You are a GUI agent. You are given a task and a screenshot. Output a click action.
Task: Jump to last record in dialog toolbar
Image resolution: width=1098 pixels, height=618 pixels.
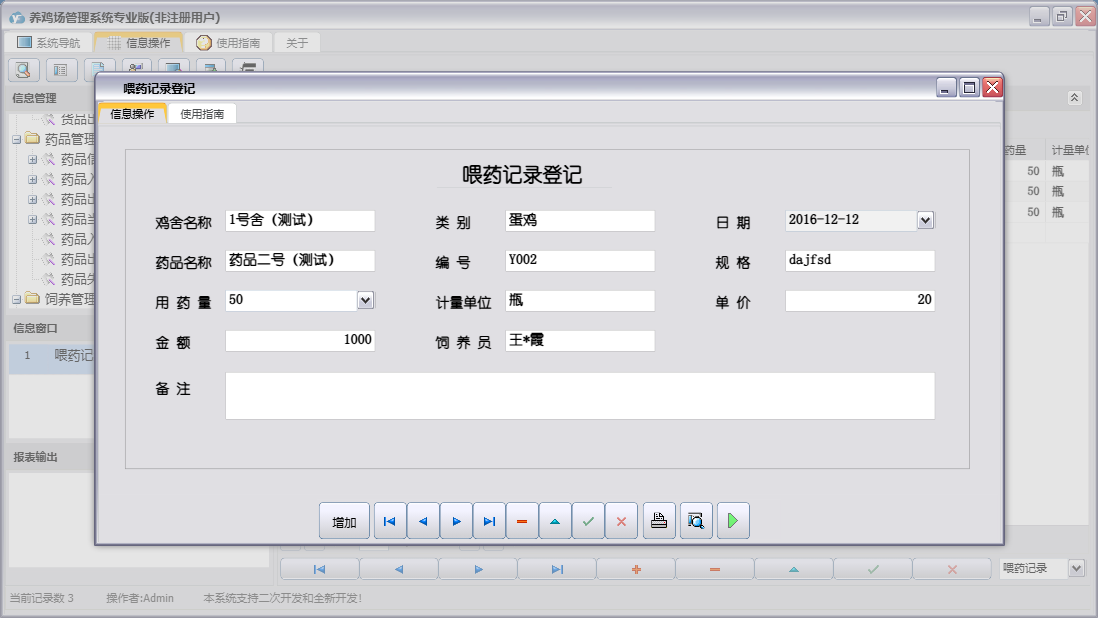click(489, 521)
